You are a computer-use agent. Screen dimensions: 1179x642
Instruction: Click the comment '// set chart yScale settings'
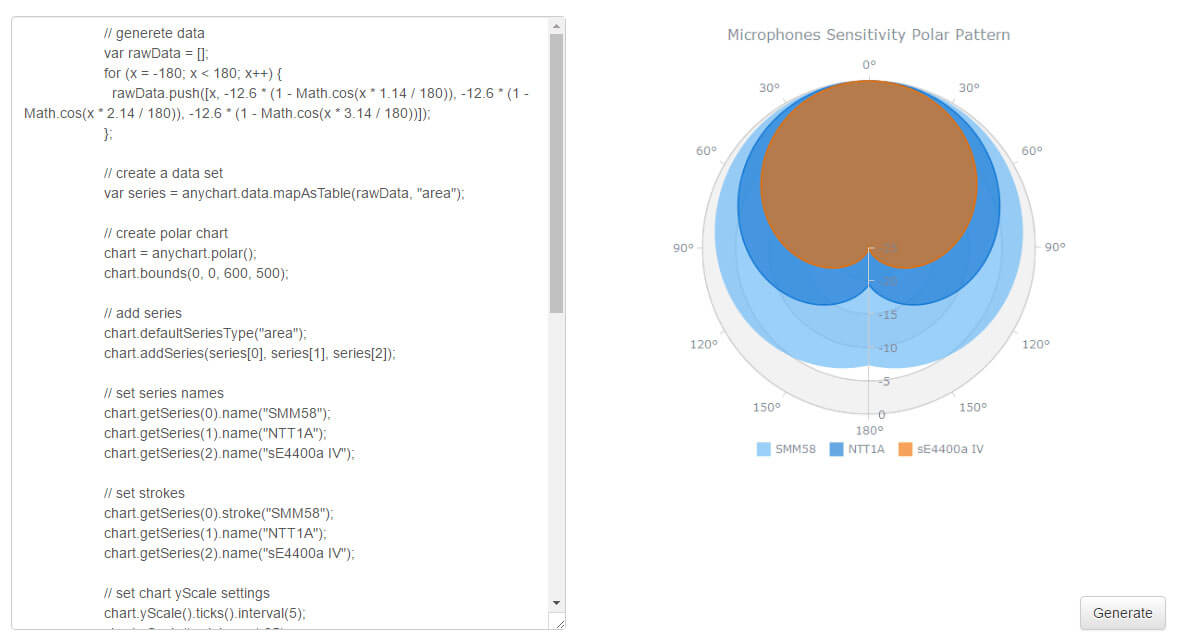pos(186,593)
